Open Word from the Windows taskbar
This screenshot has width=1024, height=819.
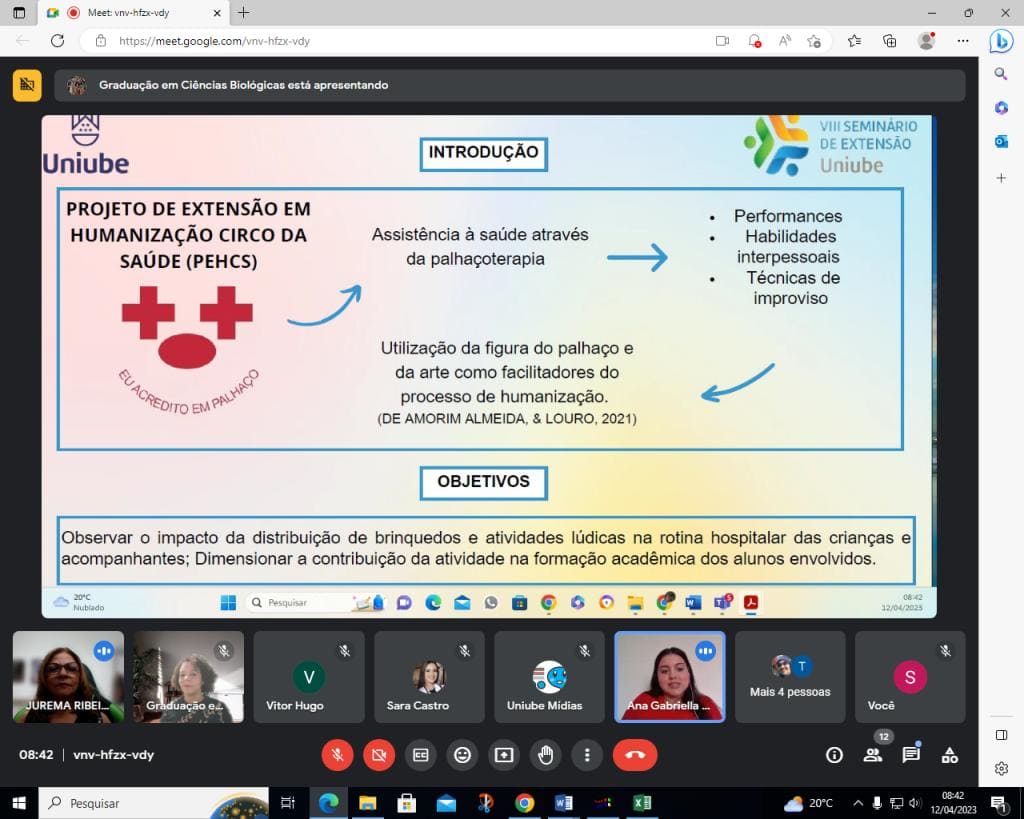coord(564,803)
